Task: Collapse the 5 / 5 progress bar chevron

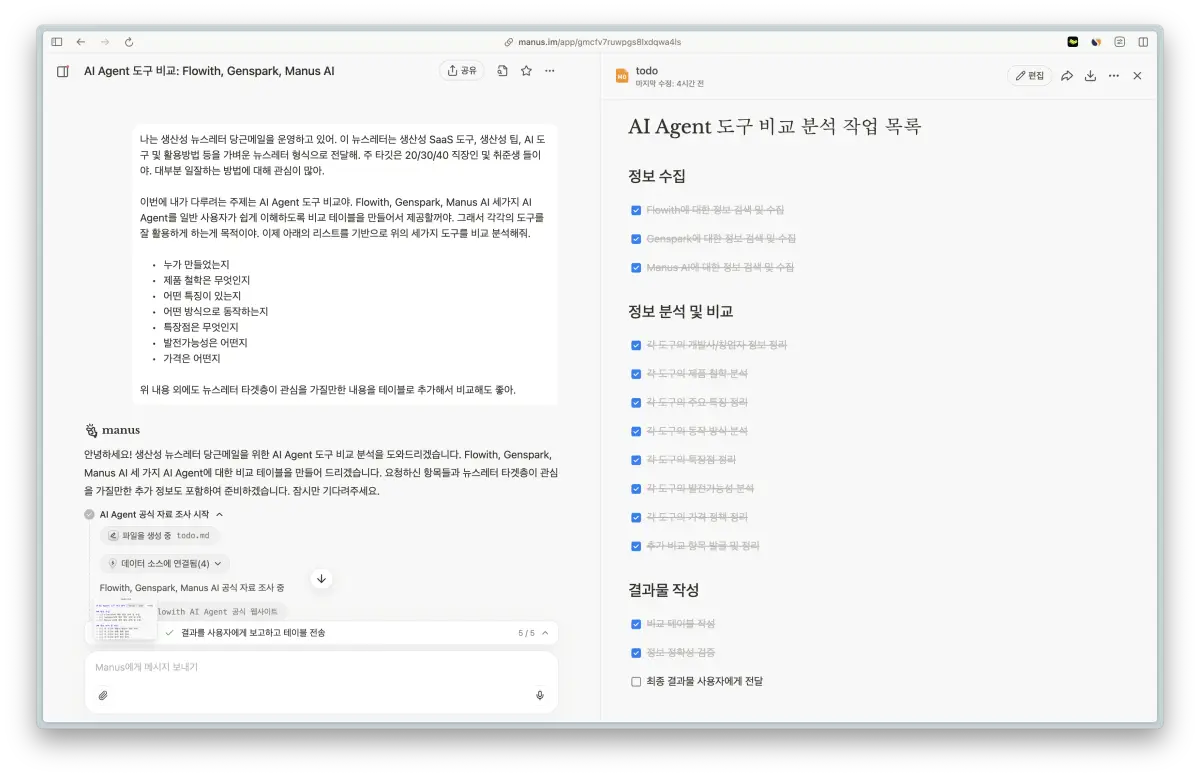Action: click(x=545, y=633)
